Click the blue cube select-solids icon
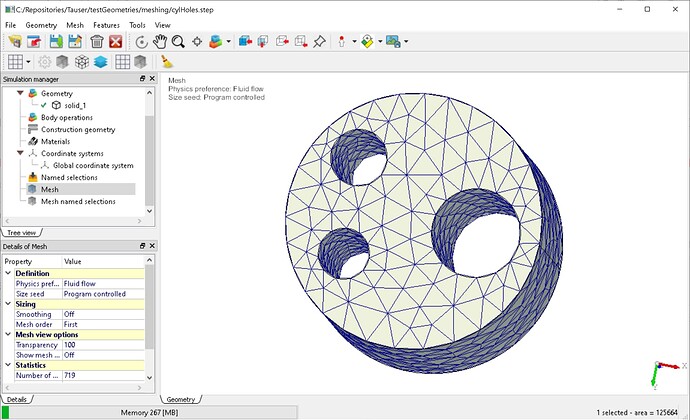Image resolution: width=690 pixels, height=420 pixels. tap(245, 41)
